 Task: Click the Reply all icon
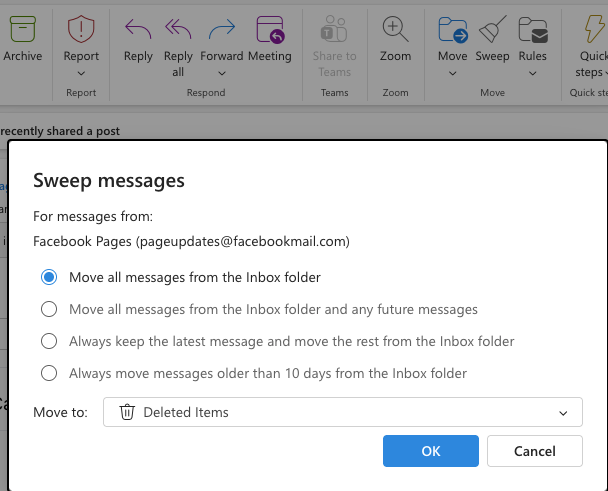click(178, 31)
